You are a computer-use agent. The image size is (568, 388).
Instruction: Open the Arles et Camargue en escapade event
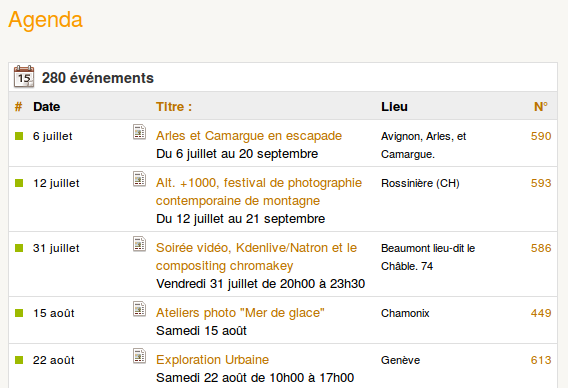point(249,136)
